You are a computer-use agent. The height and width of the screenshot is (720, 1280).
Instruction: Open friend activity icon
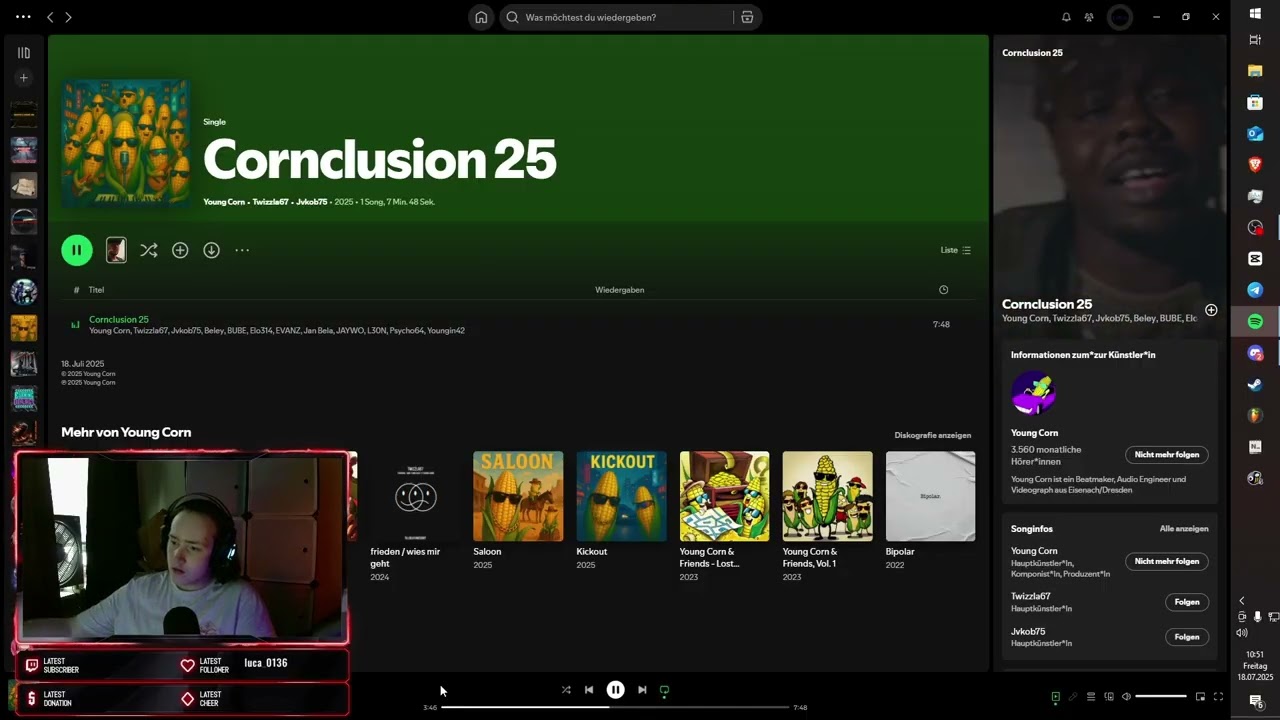coord(1089,17)
